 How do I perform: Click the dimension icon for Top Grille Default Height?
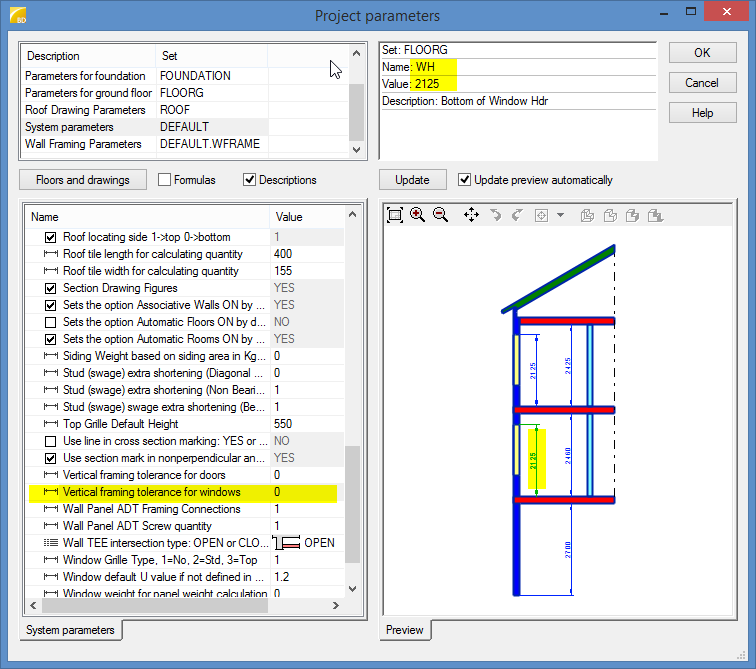point(50,424)
